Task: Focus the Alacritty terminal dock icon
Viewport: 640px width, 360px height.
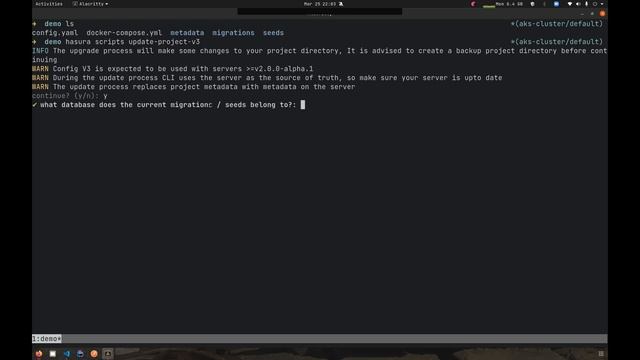Action: (108, 353)
